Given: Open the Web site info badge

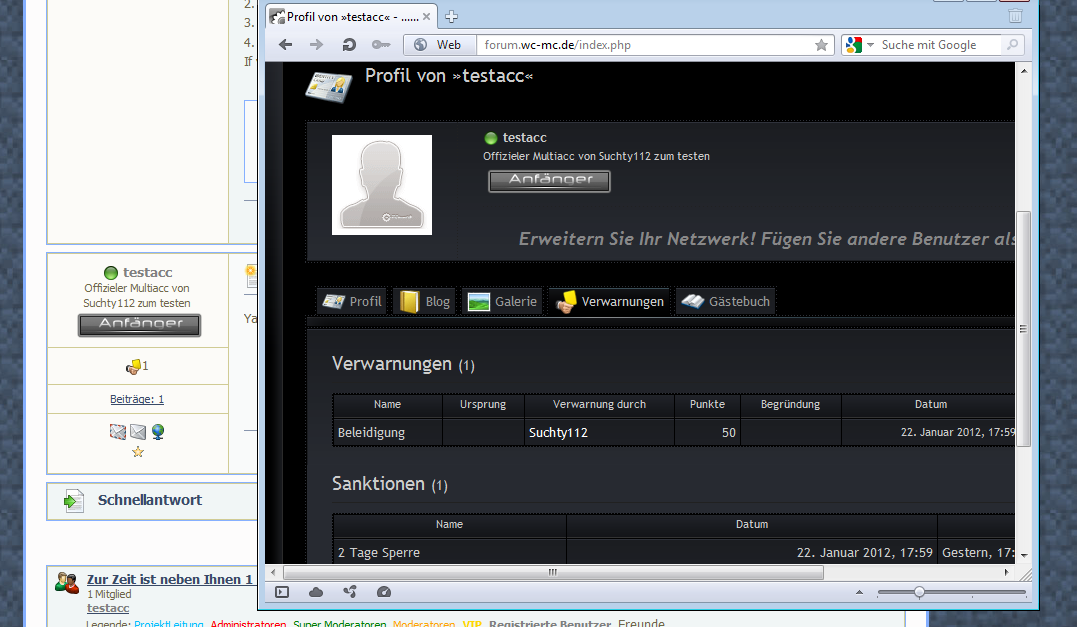Looking at the screenshot, I should click(438, 45).
